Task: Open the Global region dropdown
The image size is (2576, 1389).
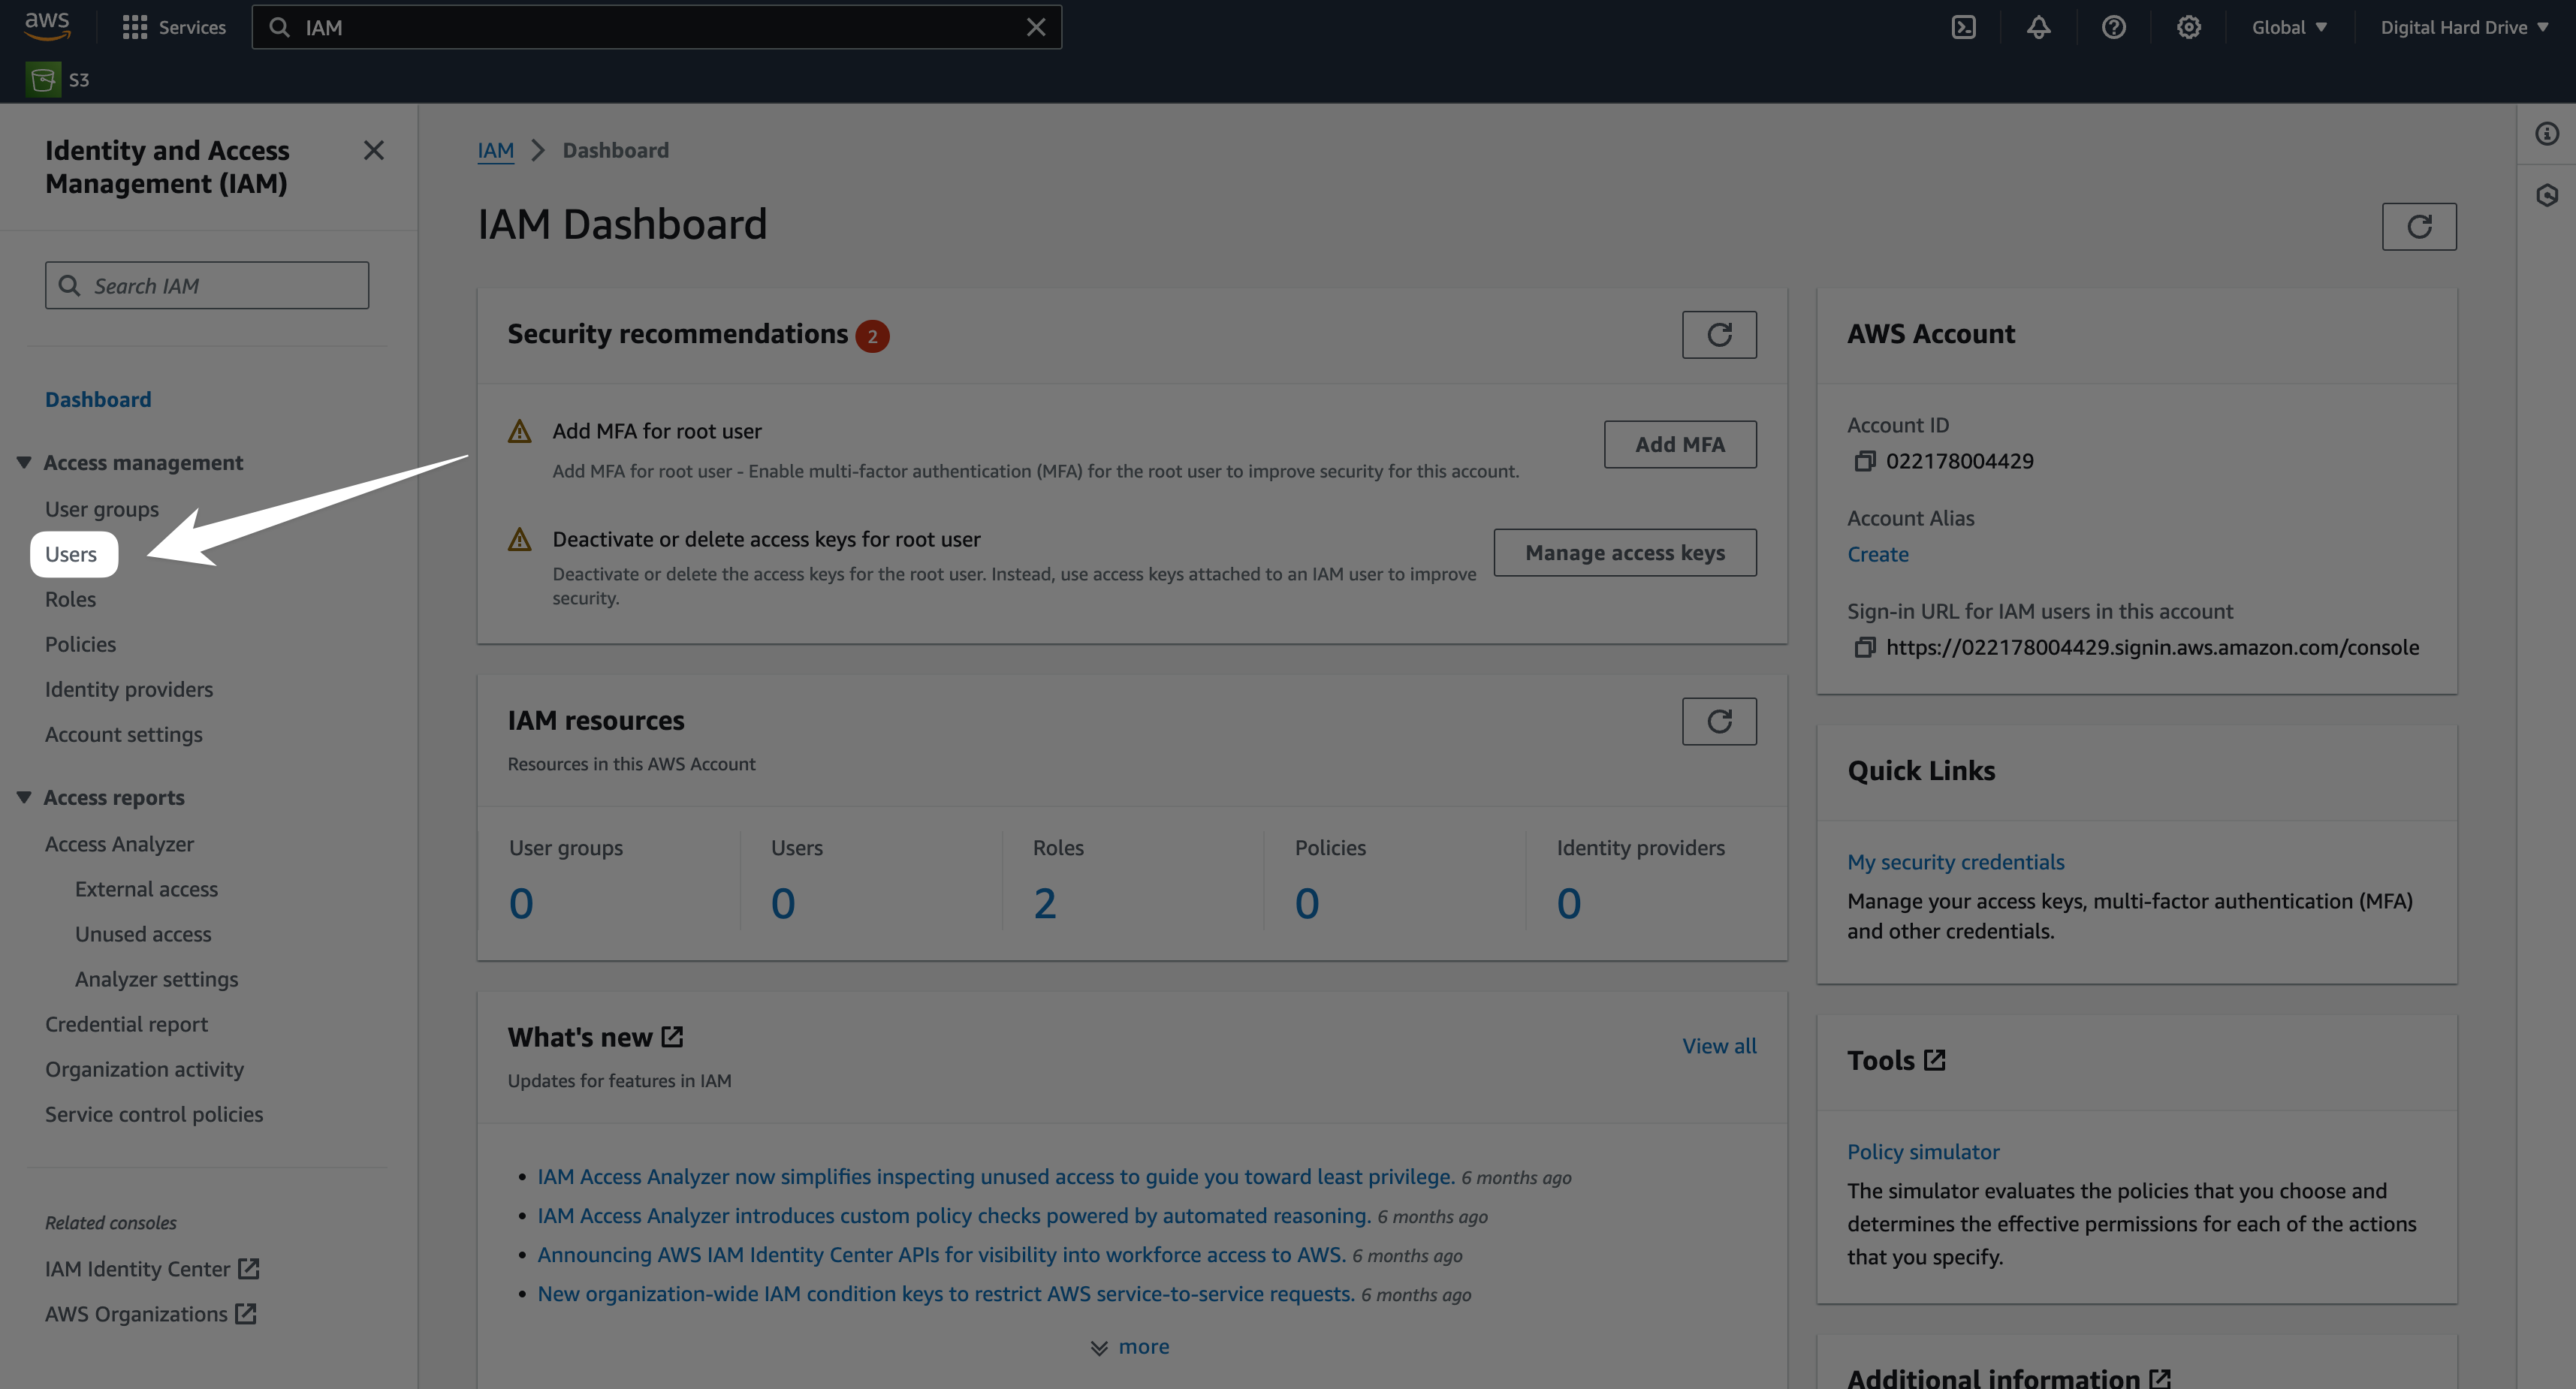Action: (2288, 27)
